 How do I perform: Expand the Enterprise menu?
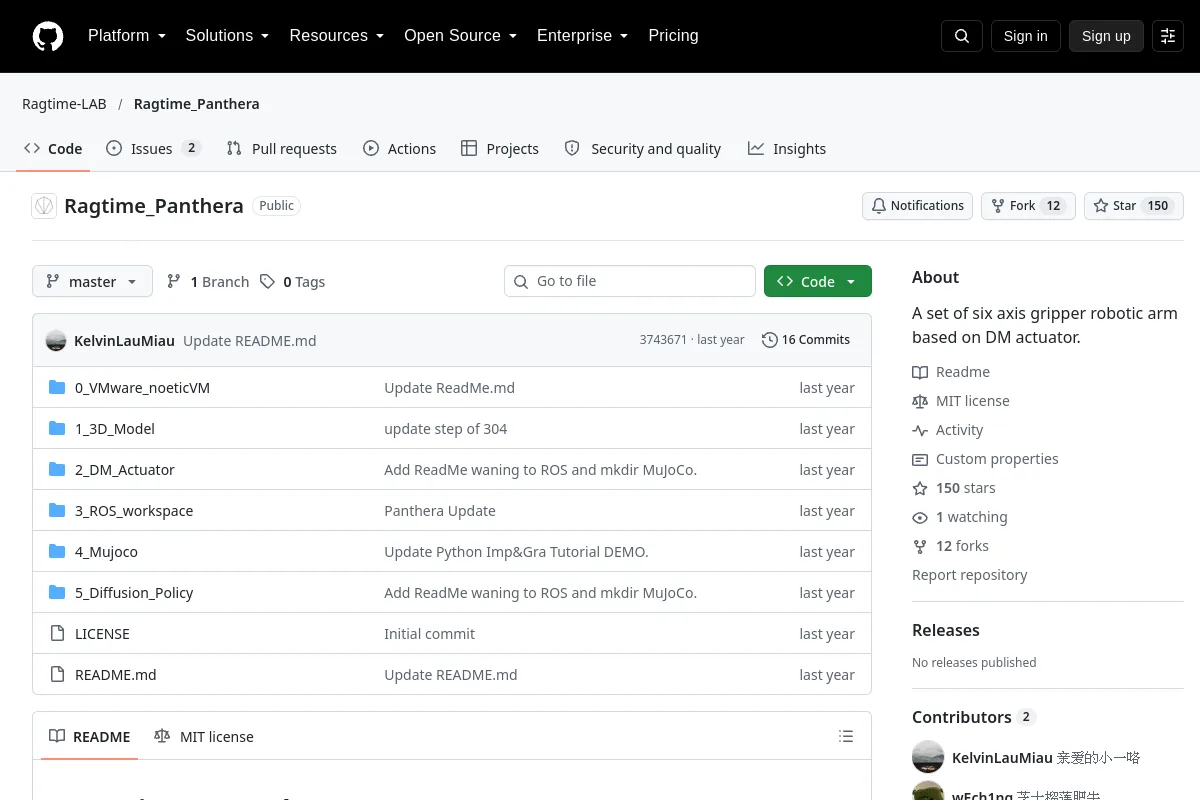[x=582, y=36]
